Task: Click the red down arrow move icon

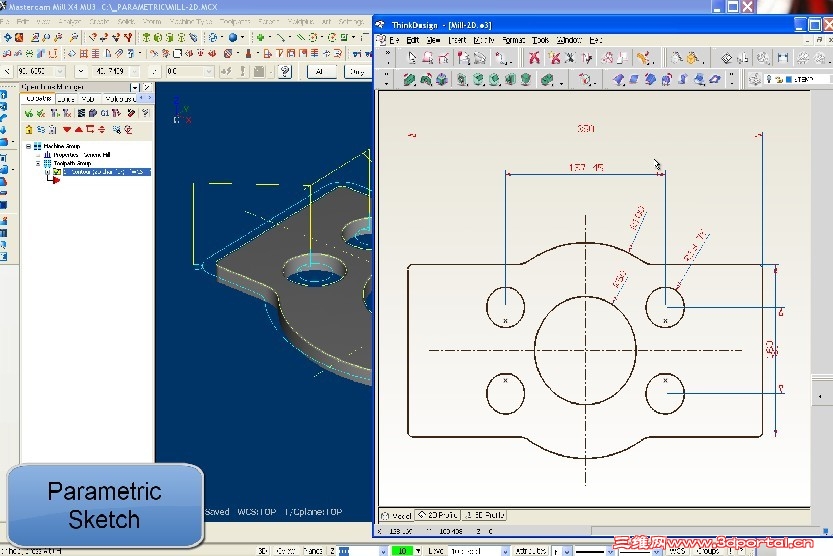Action: pos(66,130)
